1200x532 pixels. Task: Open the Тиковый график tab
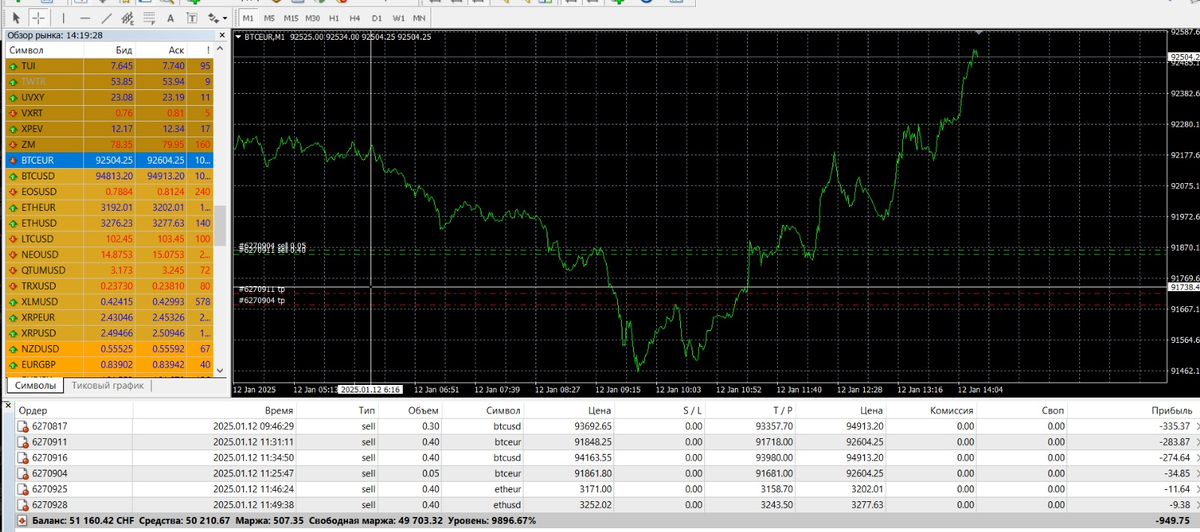(x=108, y=385)
